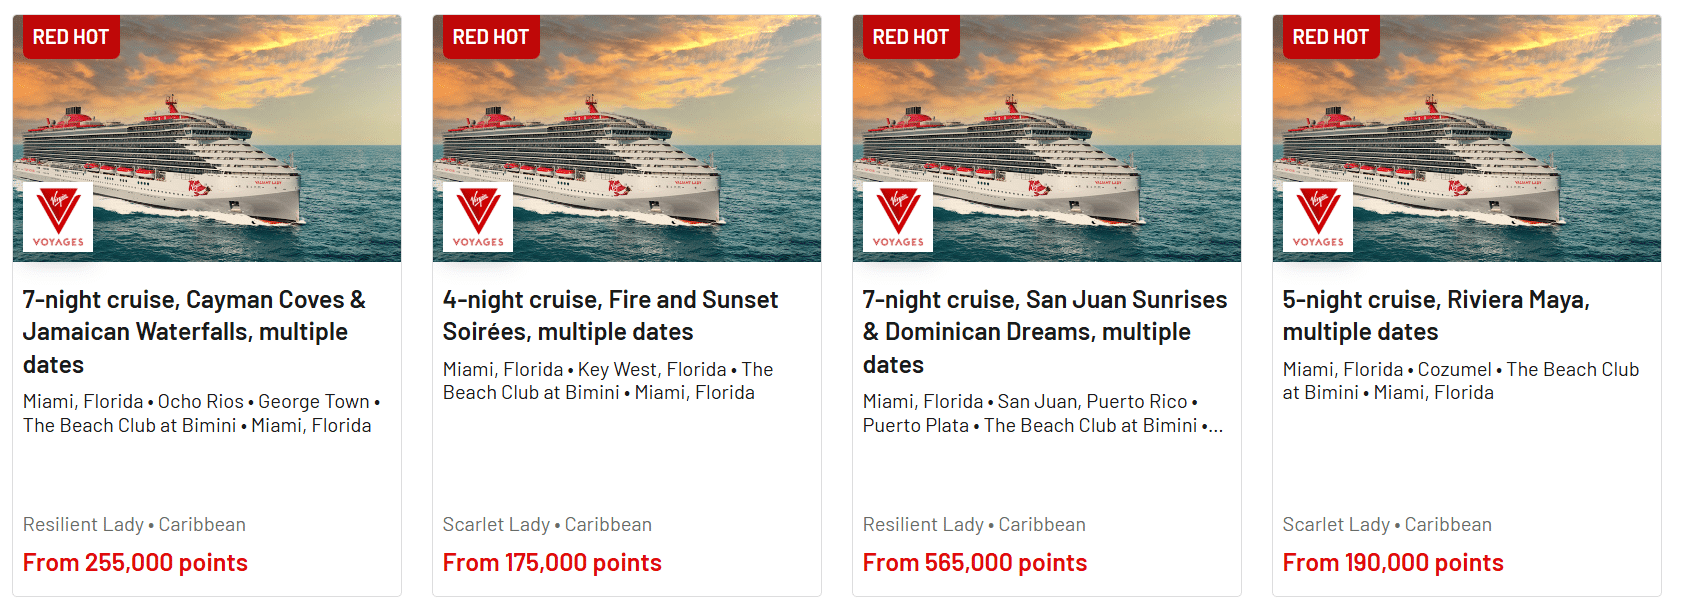1685x615 pixels.
Task: Select the From 255,000 points price
Action: [x=135, y=563]
